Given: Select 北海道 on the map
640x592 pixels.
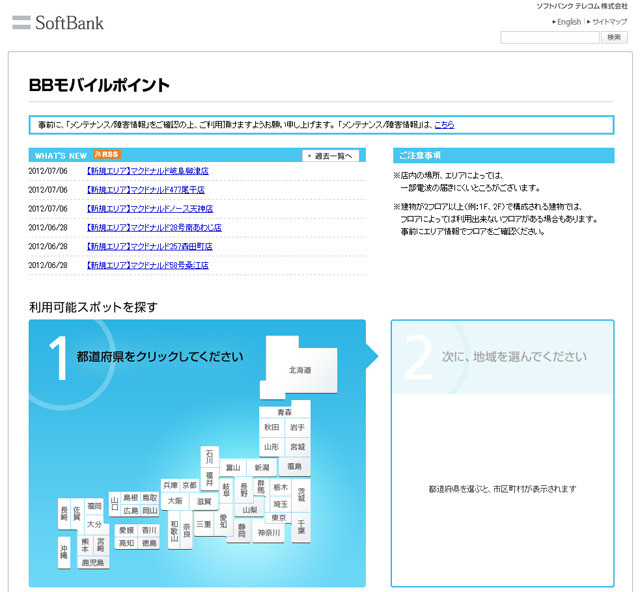Looking at the screenshot, I should (x=300, y=370).
